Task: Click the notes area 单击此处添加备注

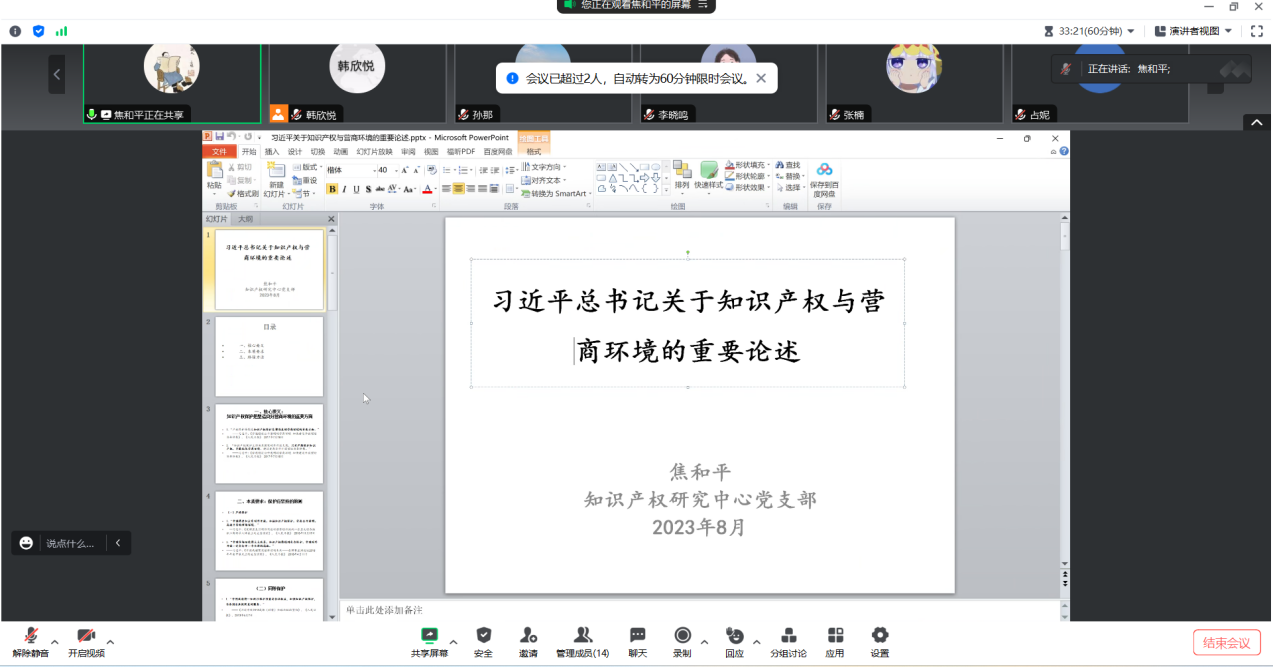Action: coord(700,610)
